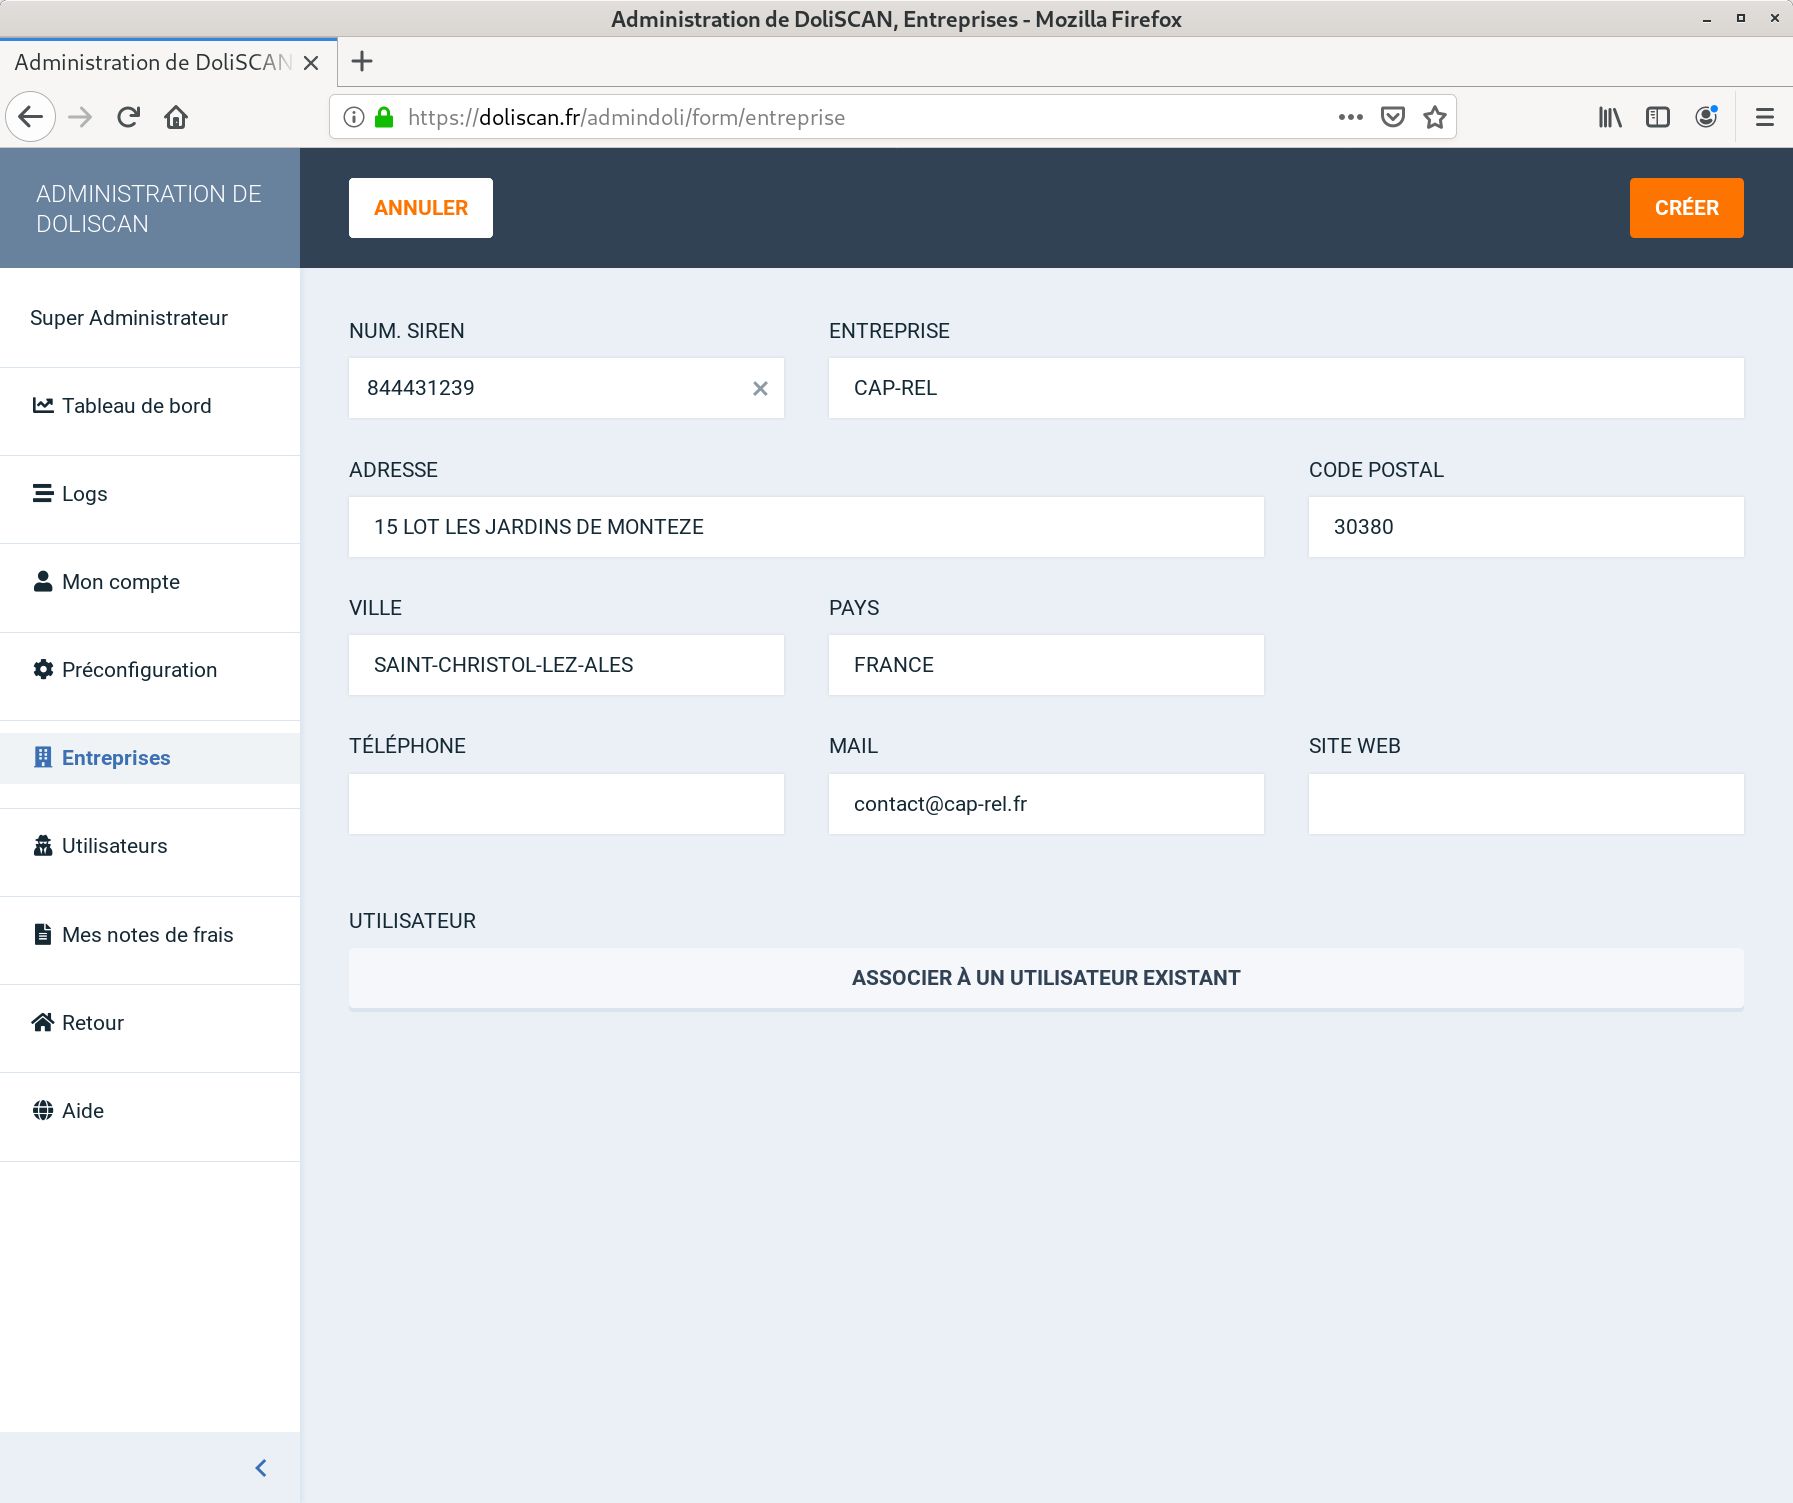
Task: Open Tableau de bord in sidebar
Action: 136,406
